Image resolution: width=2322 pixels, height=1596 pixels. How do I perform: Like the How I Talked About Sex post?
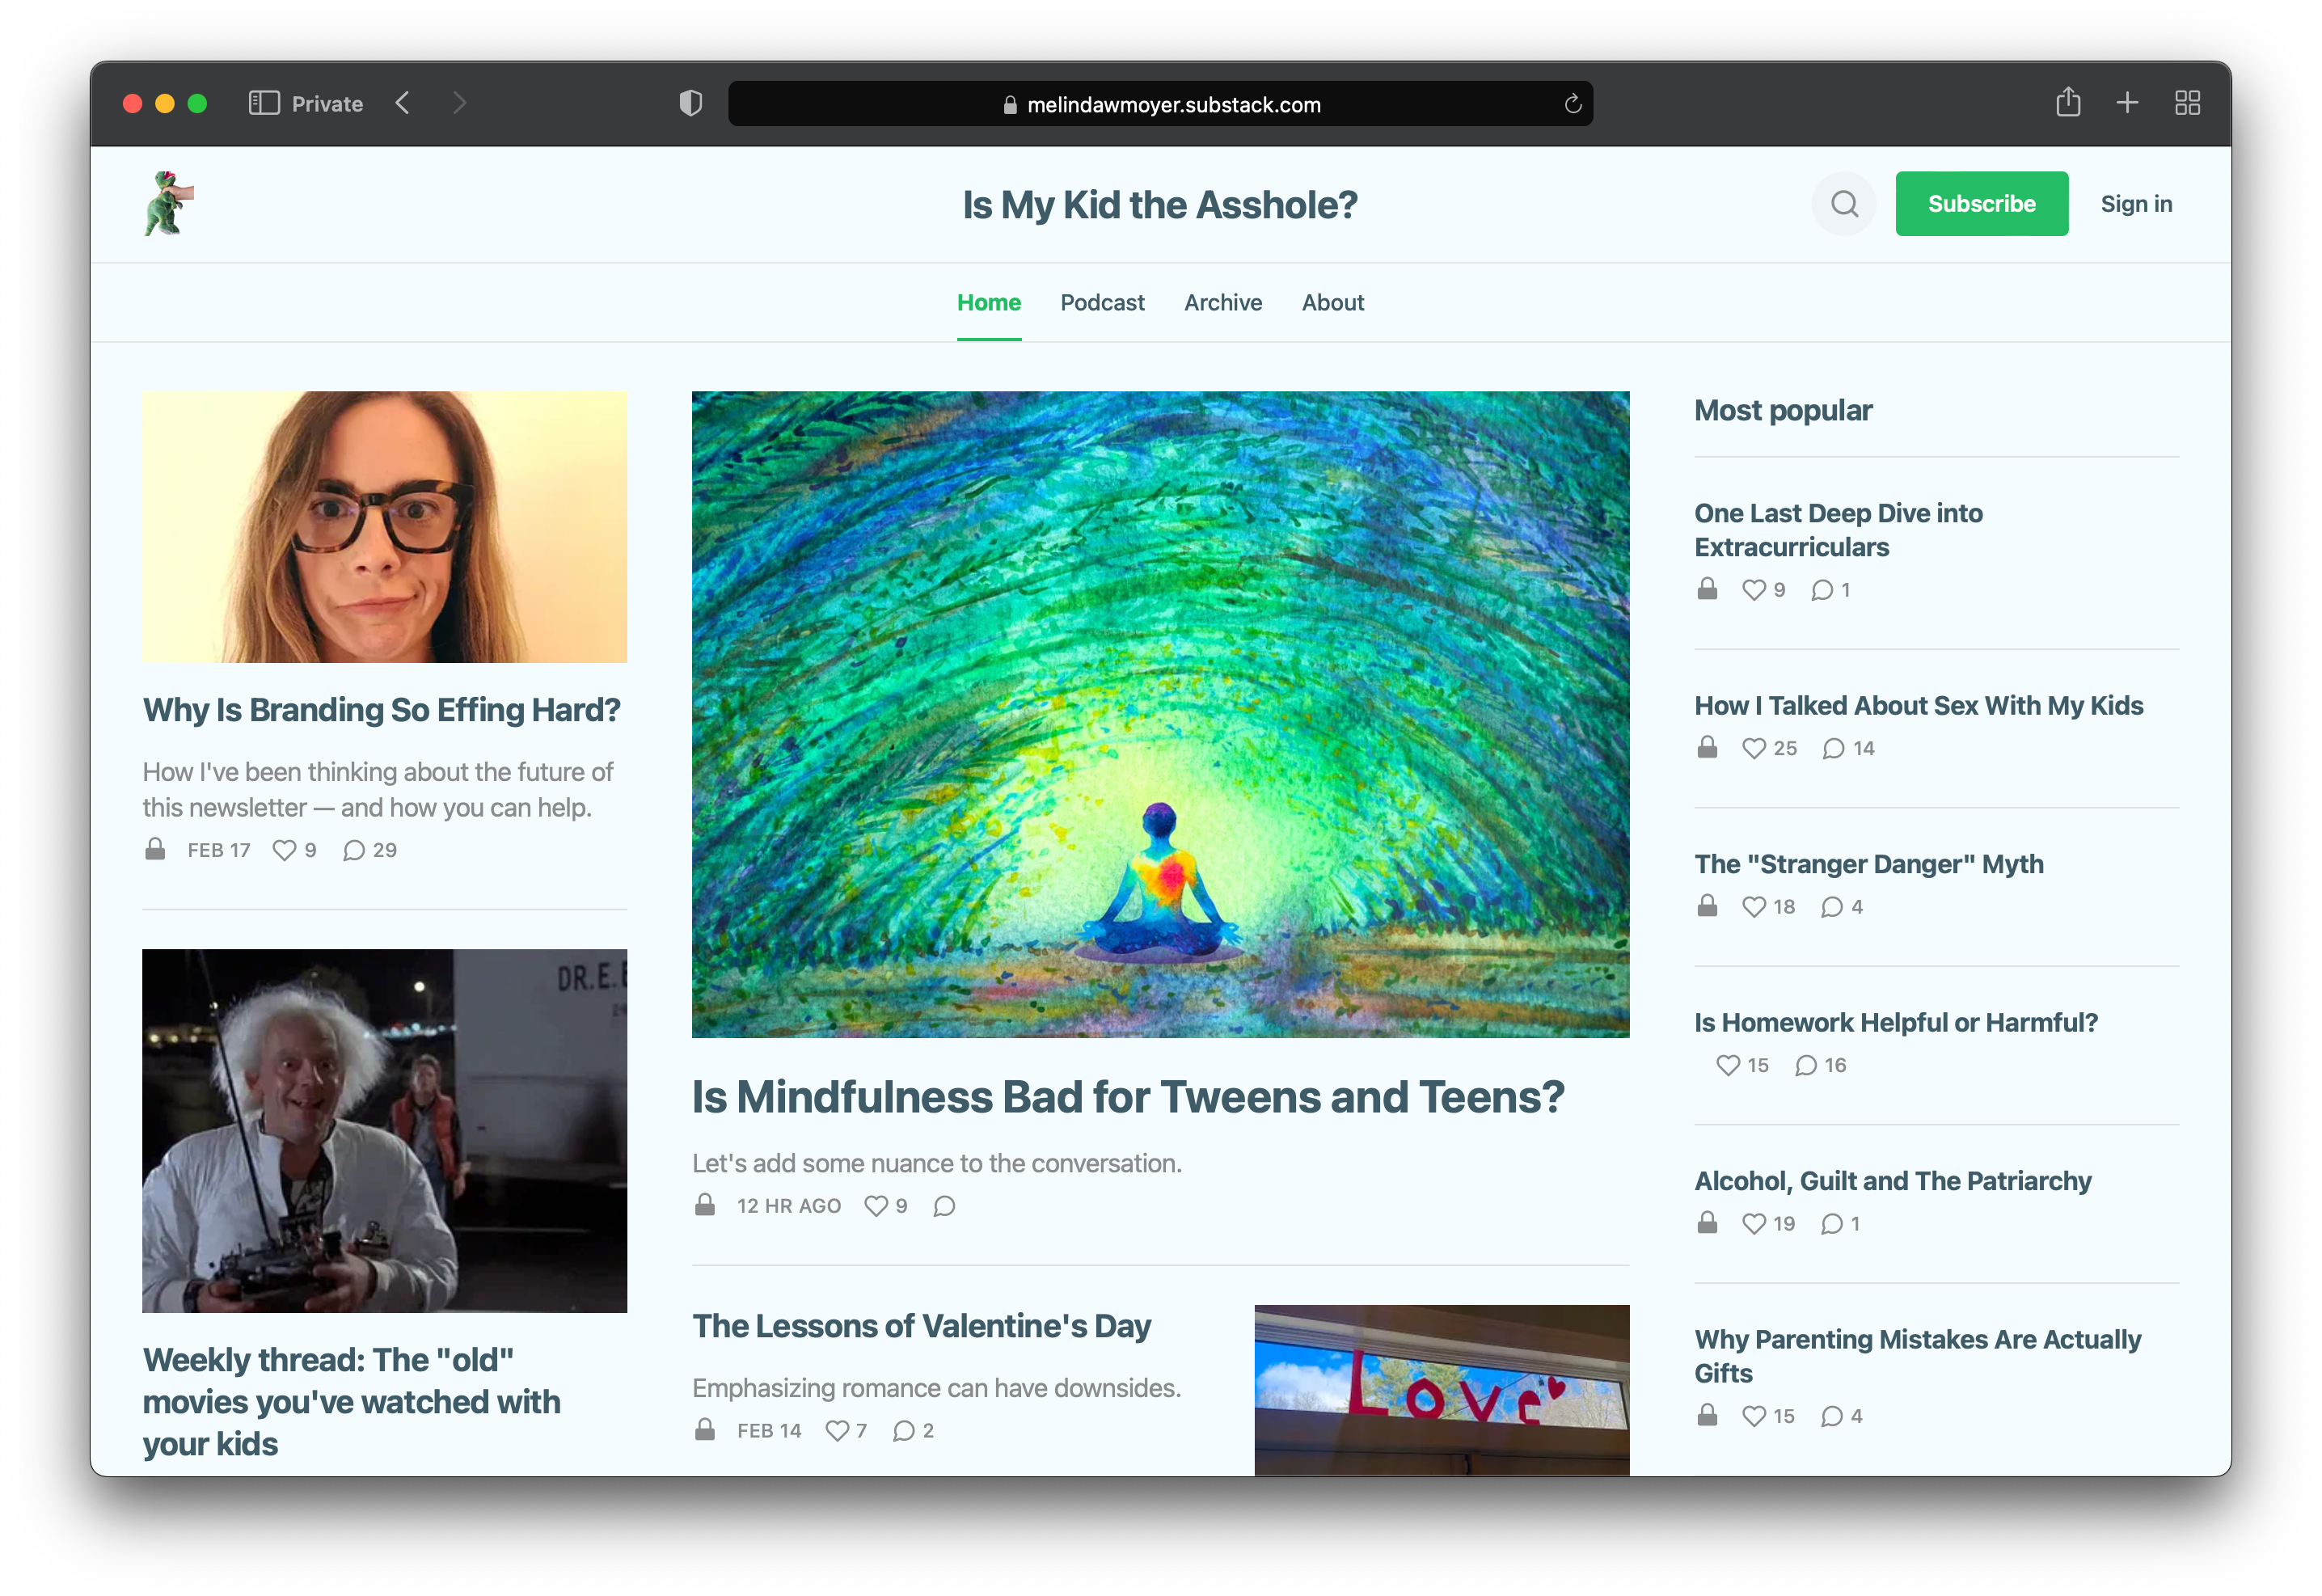[1768, 748]
